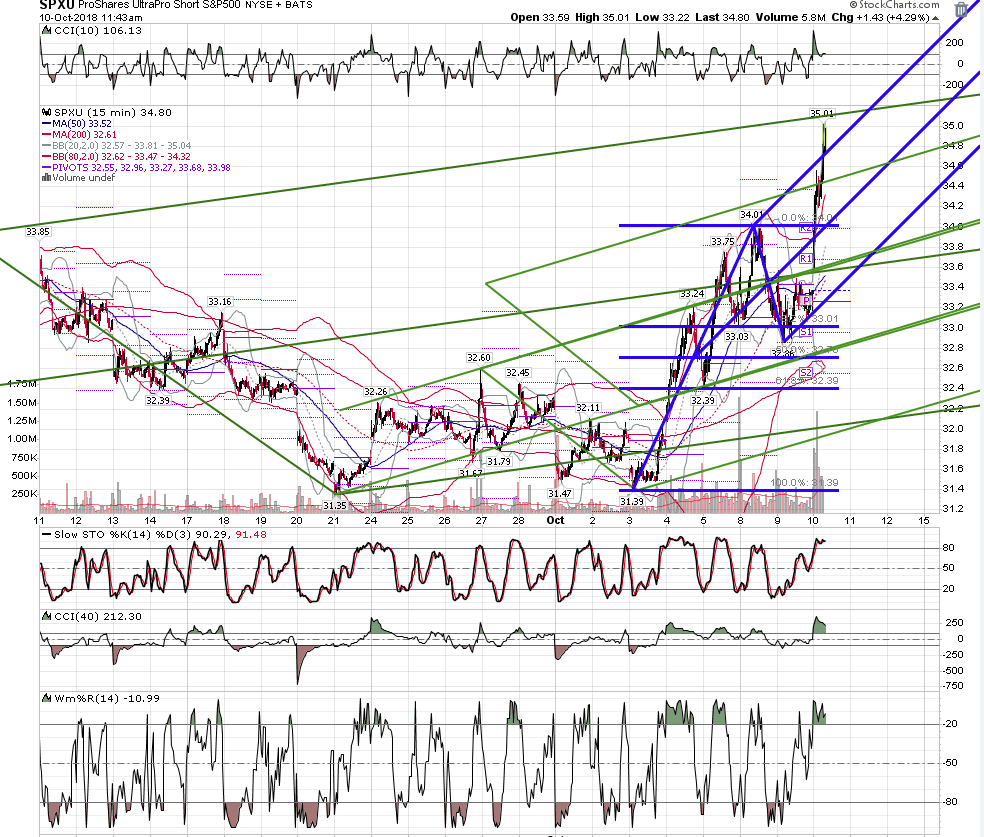
Task: Click the S1 pivot marker
Action: 806,331
